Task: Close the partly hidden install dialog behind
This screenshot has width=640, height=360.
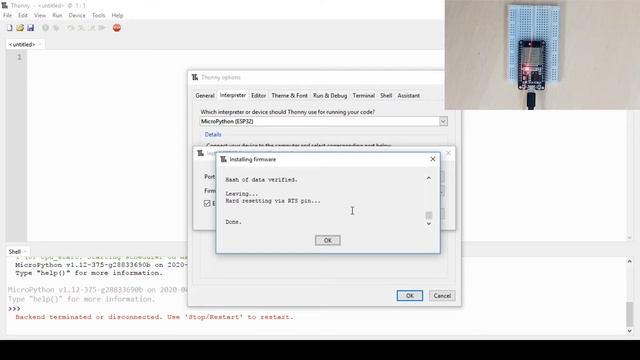Action: click(448, 153)
